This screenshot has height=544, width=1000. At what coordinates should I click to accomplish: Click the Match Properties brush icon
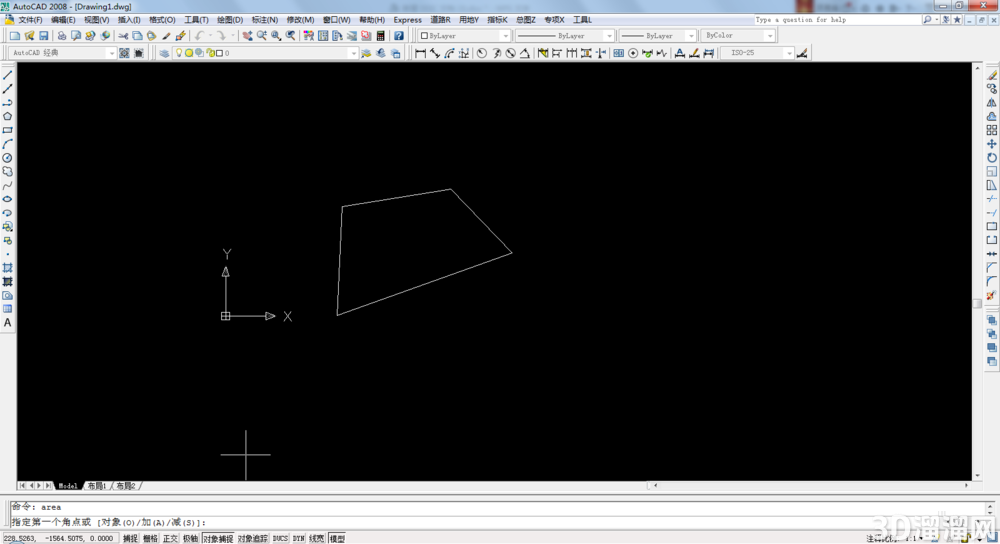coord(166,36)
